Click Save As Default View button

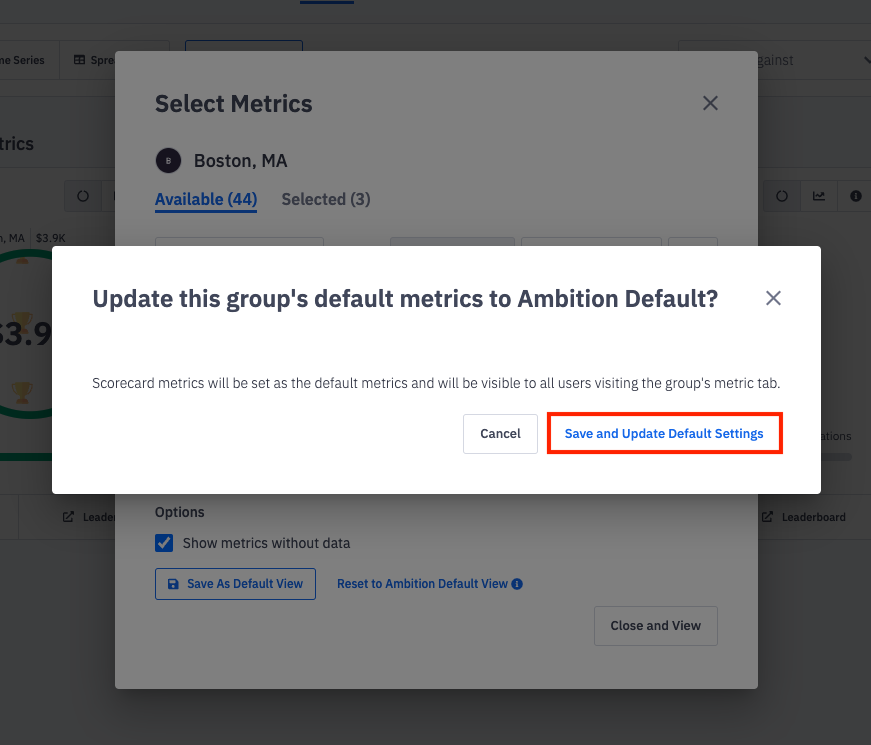(235, 584)
